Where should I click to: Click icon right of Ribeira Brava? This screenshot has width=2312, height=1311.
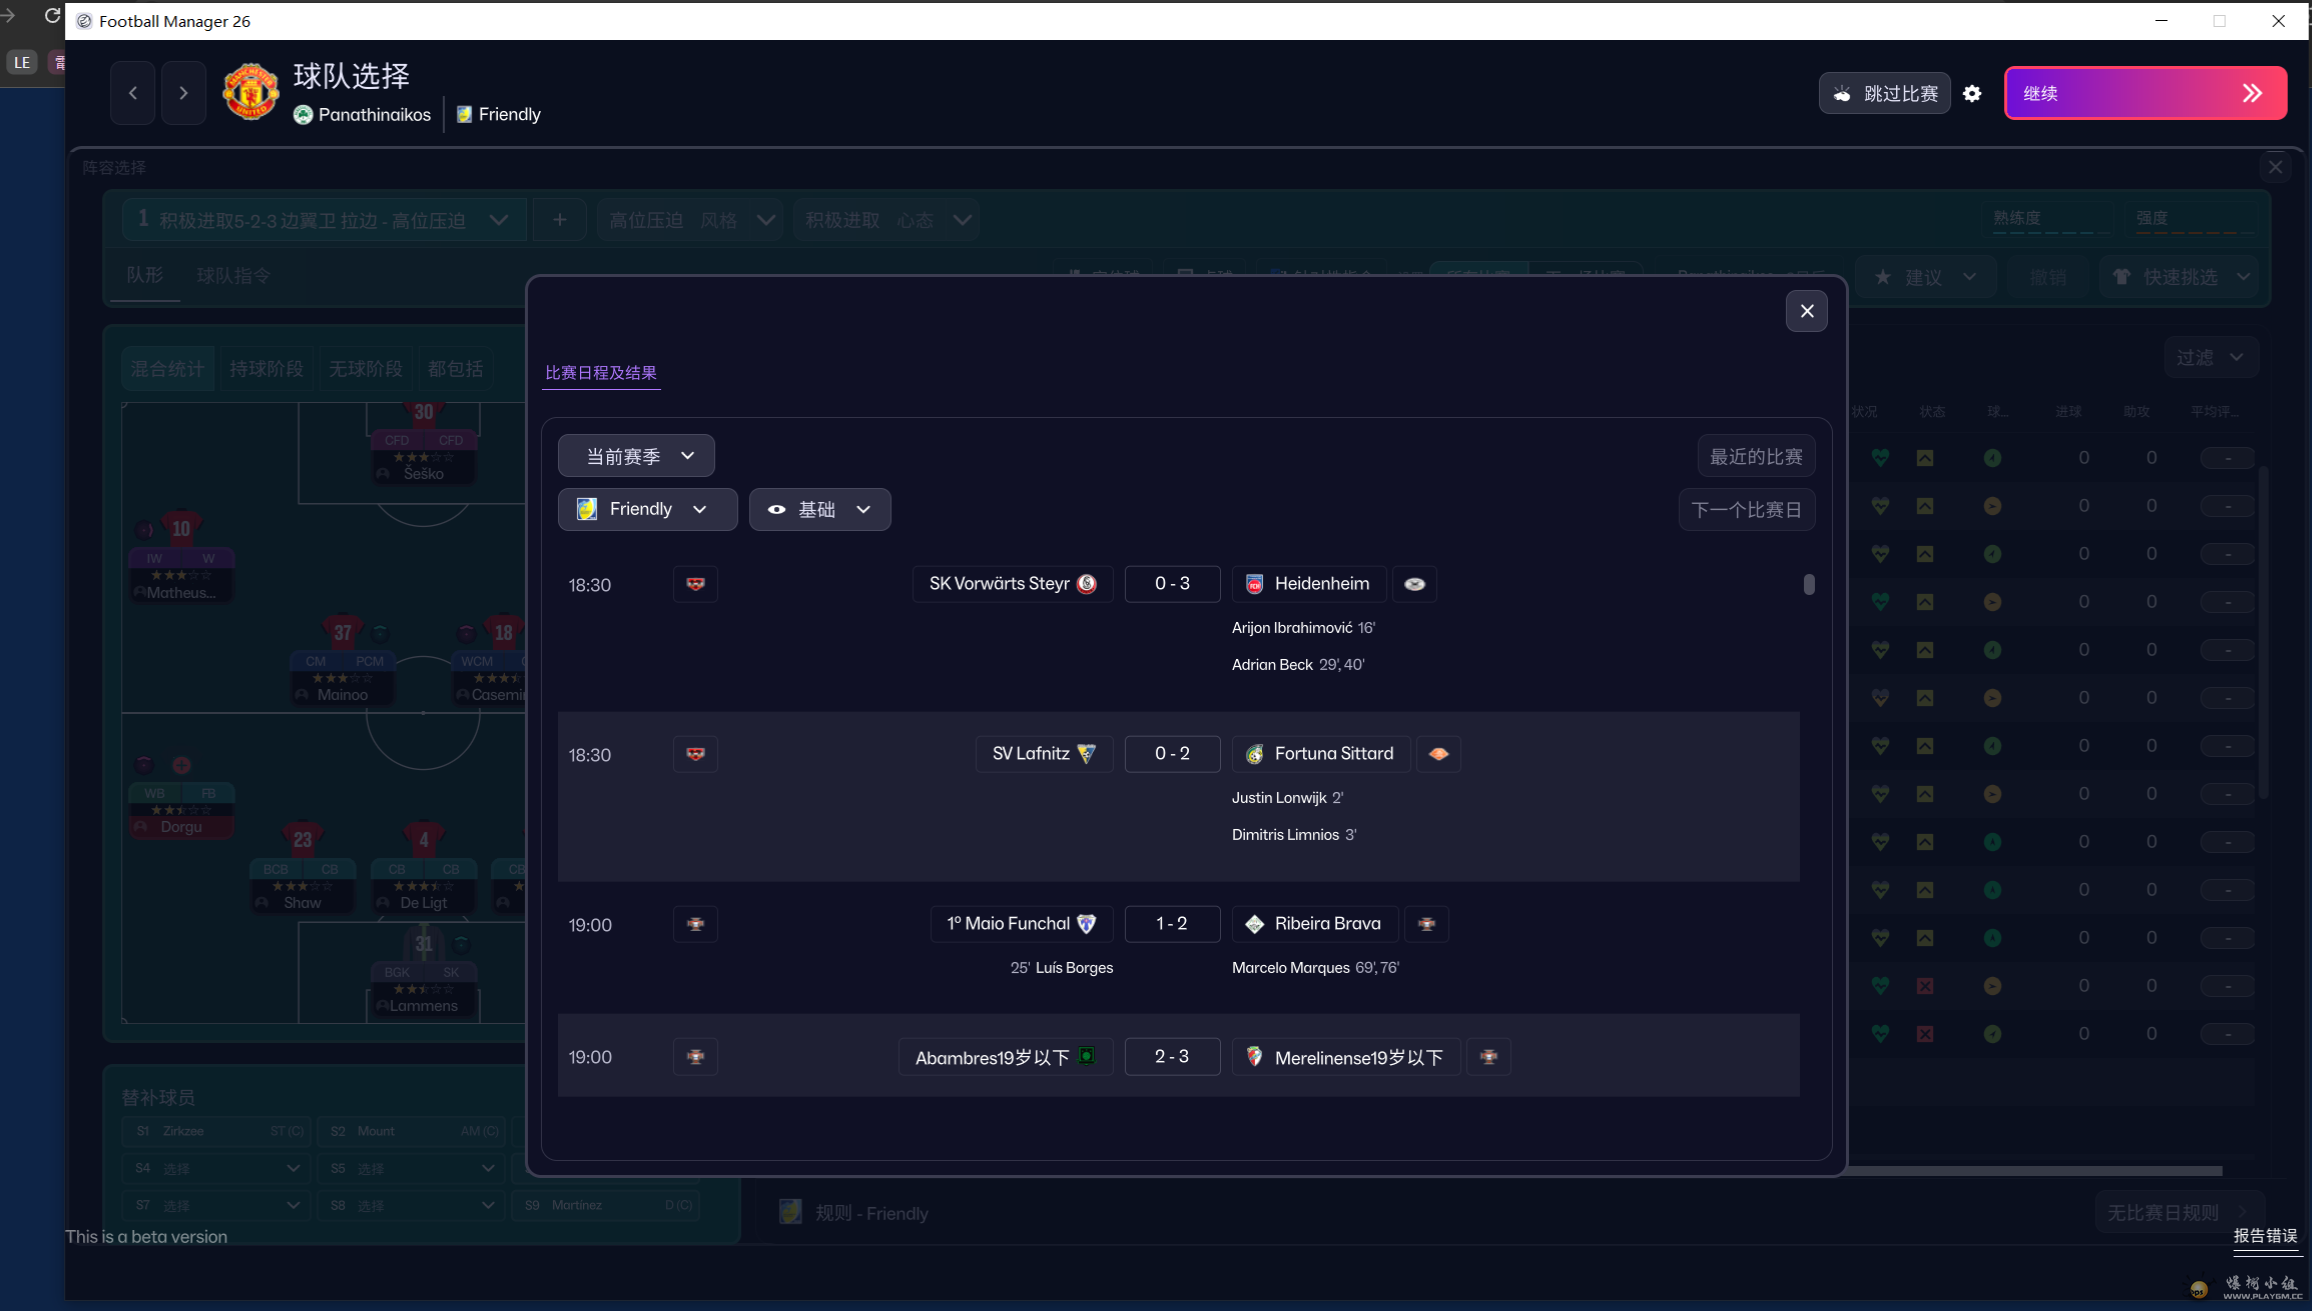tap(1427, 924)
